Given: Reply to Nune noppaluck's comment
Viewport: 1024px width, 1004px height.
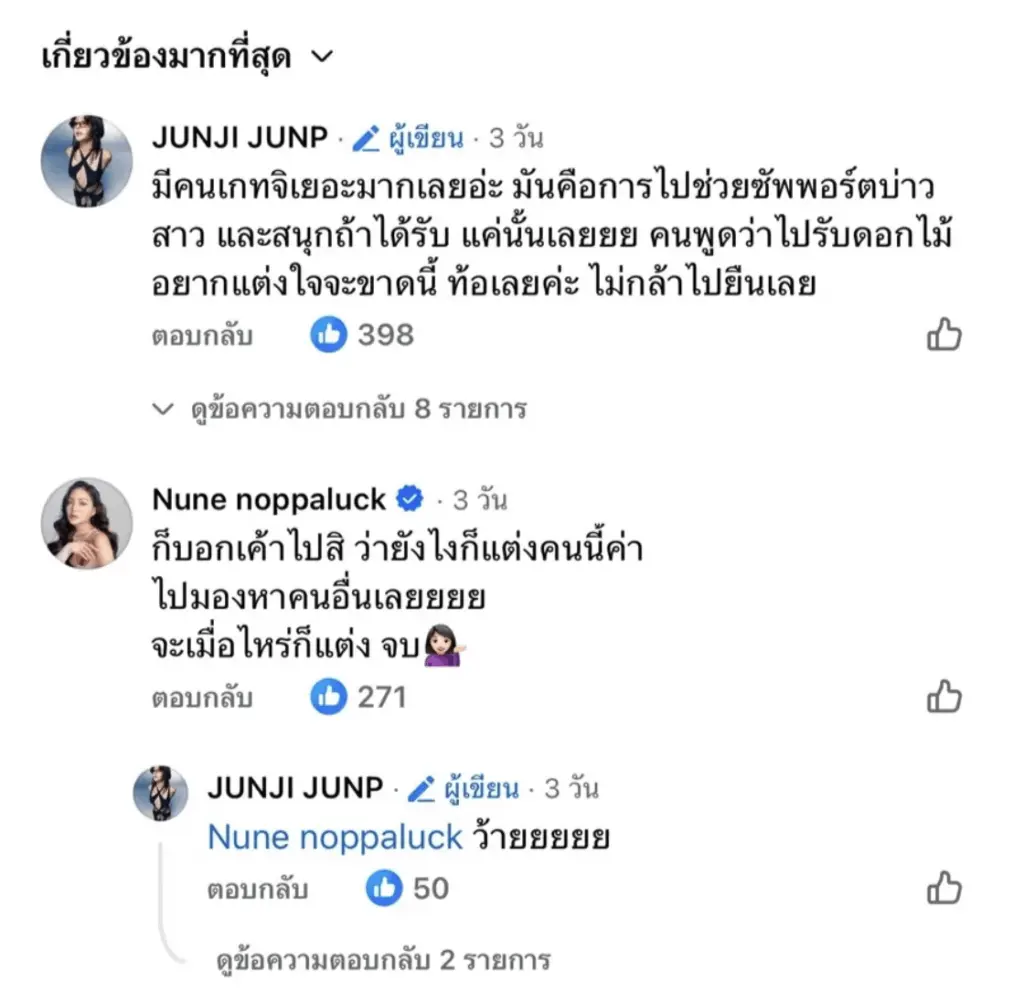Looking at the screenshot, I should (x=202, y=697).
